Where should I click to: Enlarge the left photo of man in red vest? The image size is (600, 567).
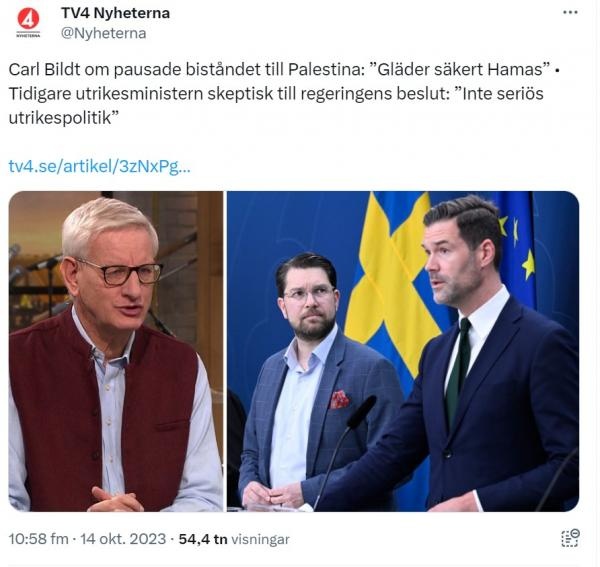[116, 351]
